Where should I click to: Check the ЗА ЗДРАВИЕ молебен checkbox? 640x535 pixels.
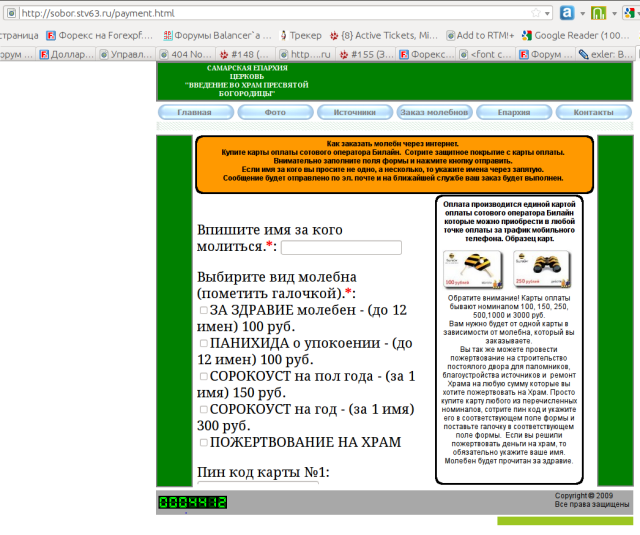pyautogui.click(x=203, y=311)
